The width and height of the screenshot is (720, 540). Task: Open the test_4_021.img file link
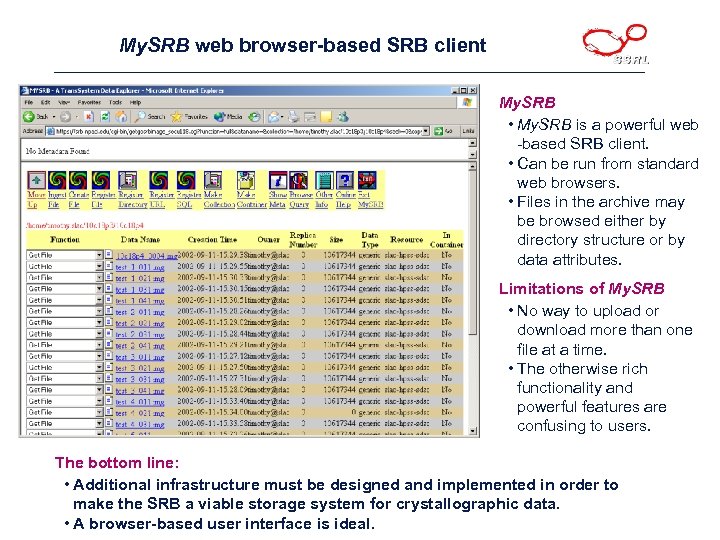click(x=140, y=413)
